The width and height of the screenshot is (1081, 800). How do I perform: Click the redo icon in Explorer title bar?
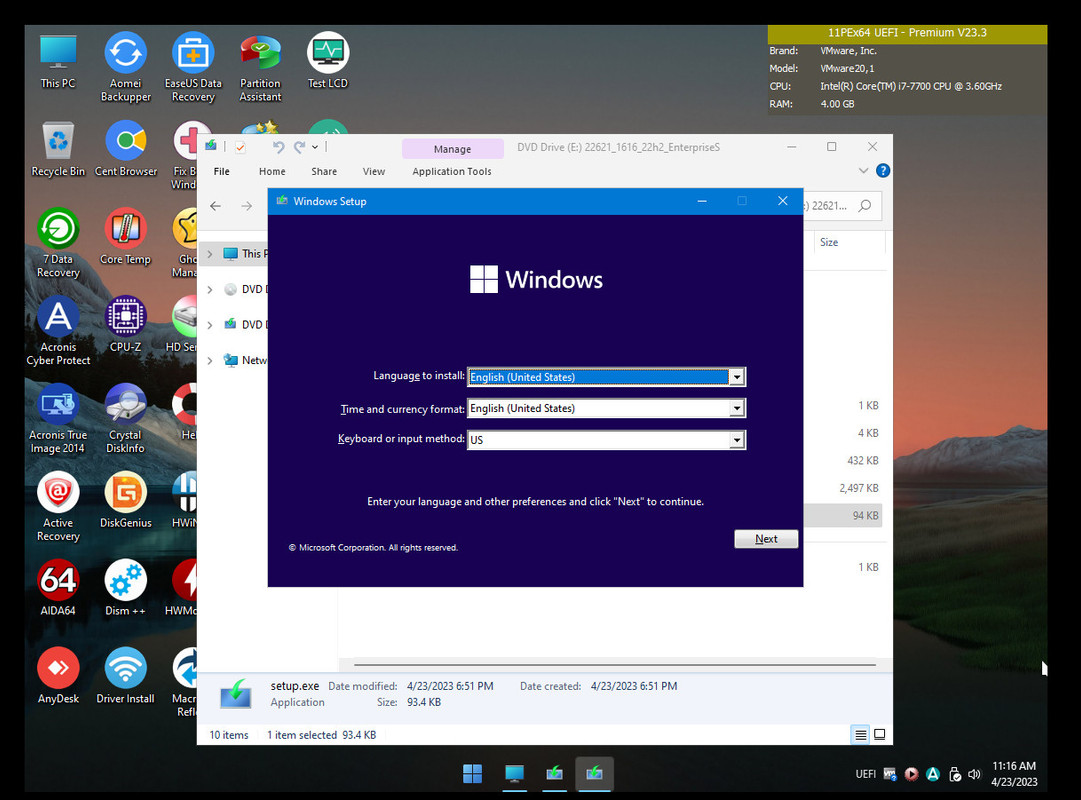(299, 147)
